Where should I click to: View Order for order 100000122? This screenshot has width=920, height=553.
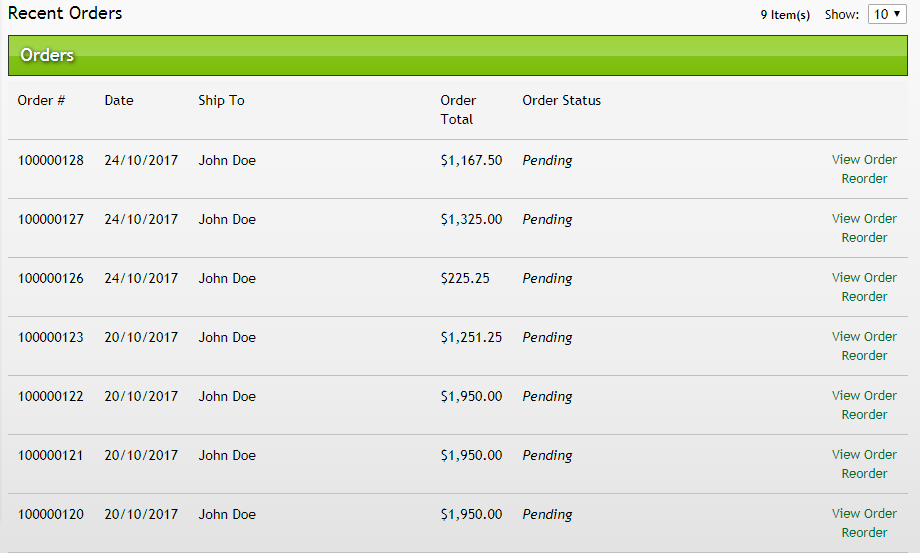tap(864, 395)
